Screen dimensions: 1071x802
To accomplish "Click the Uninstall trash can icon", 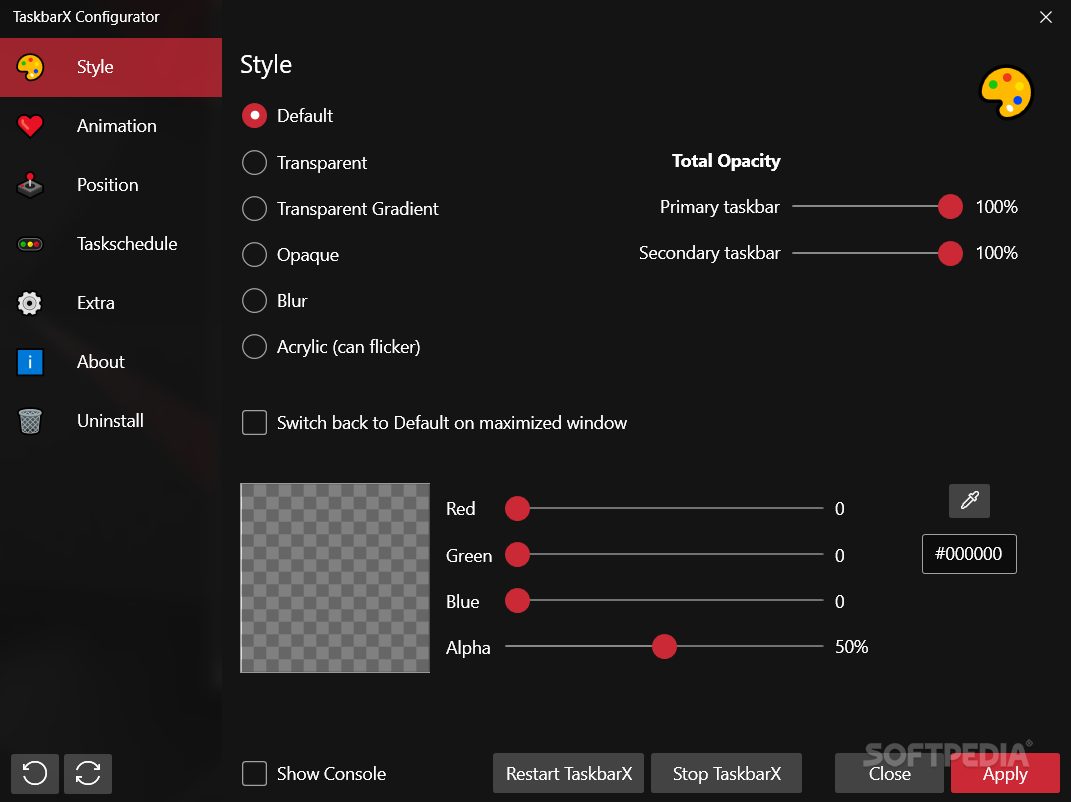I will [30, 421].
